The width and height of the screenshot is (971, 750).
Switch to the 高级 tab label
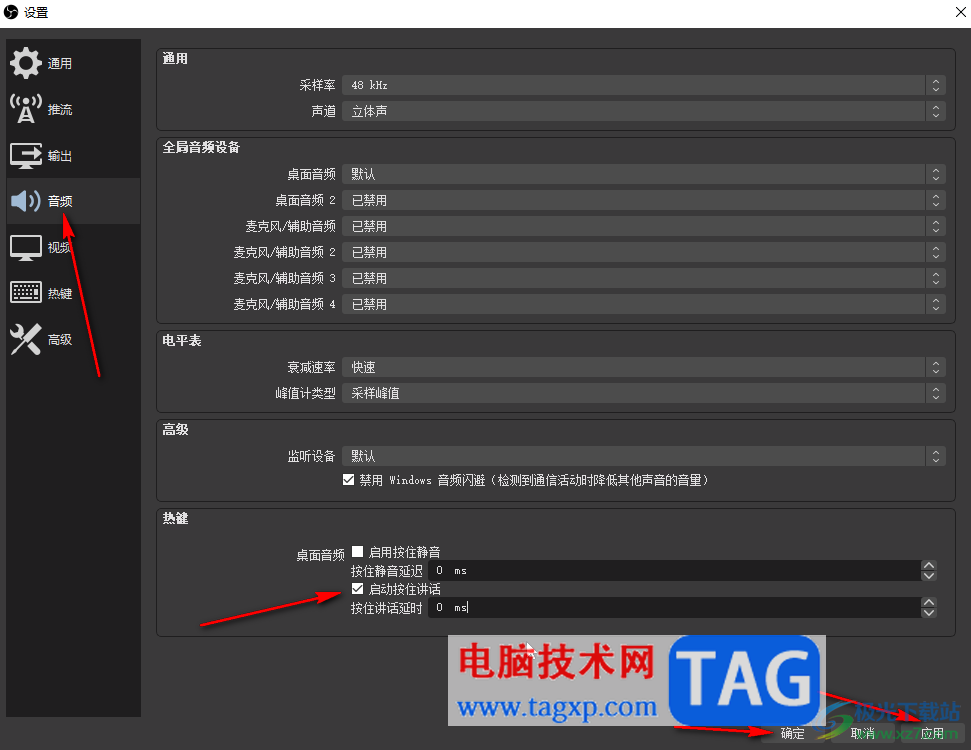coord(59,339)
